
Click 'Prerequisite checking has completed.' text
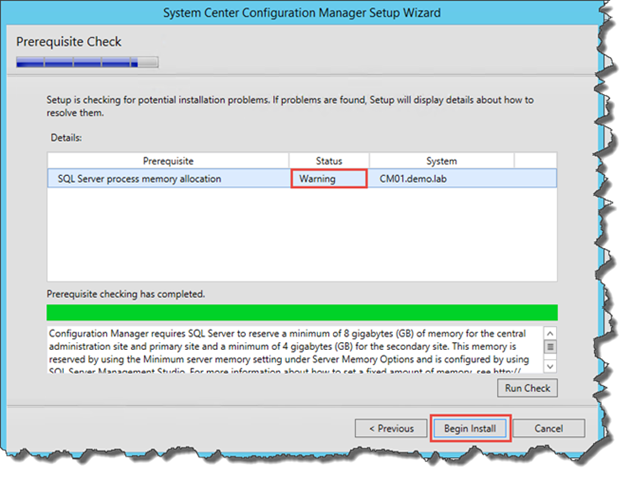pos(126,294)
